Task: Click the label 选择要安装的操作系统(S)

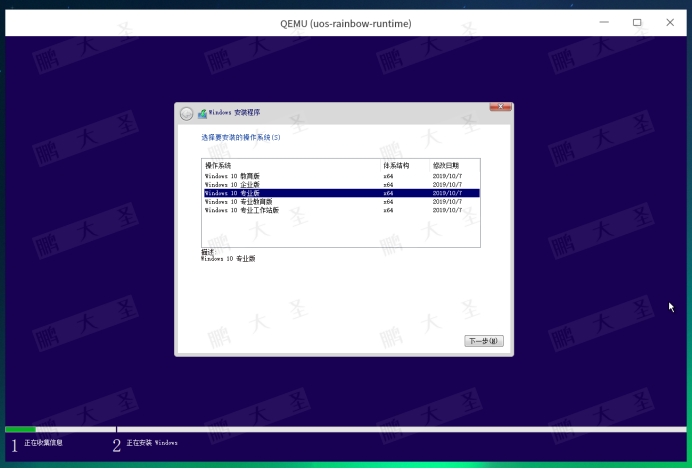Action: pyautogui.click(x=241, y=137)
